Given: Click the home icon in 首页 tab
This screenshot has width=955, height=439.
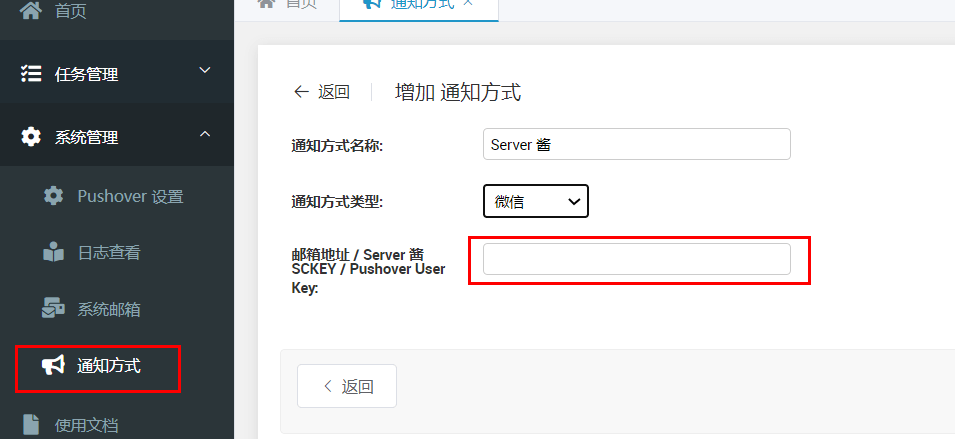Looking at the screenshot, I should tap(266, 3).
